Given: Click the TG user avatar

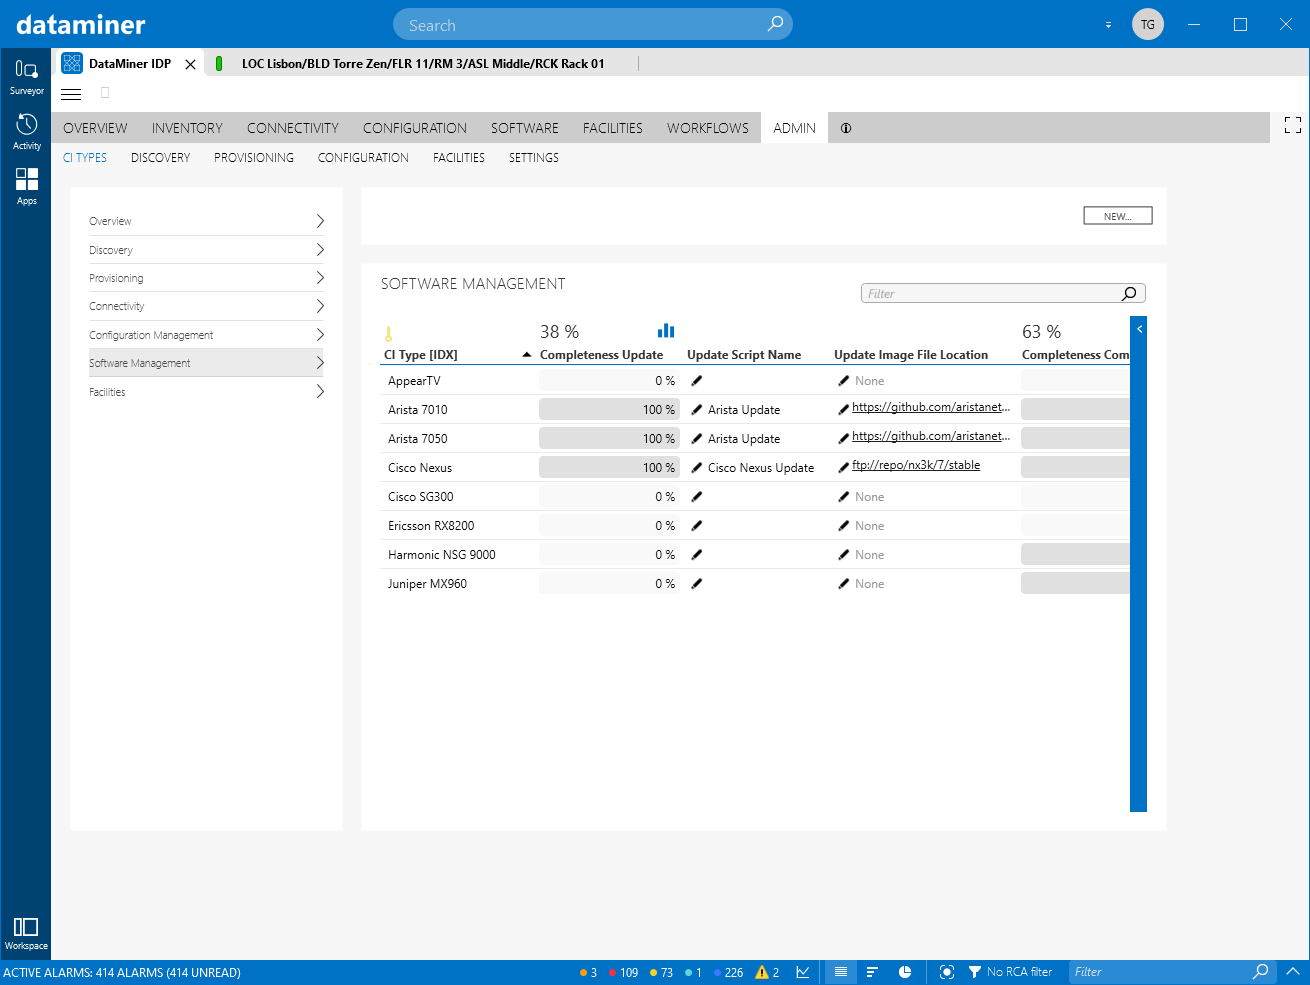Looking at the screenshot, I should [1148, 24].
